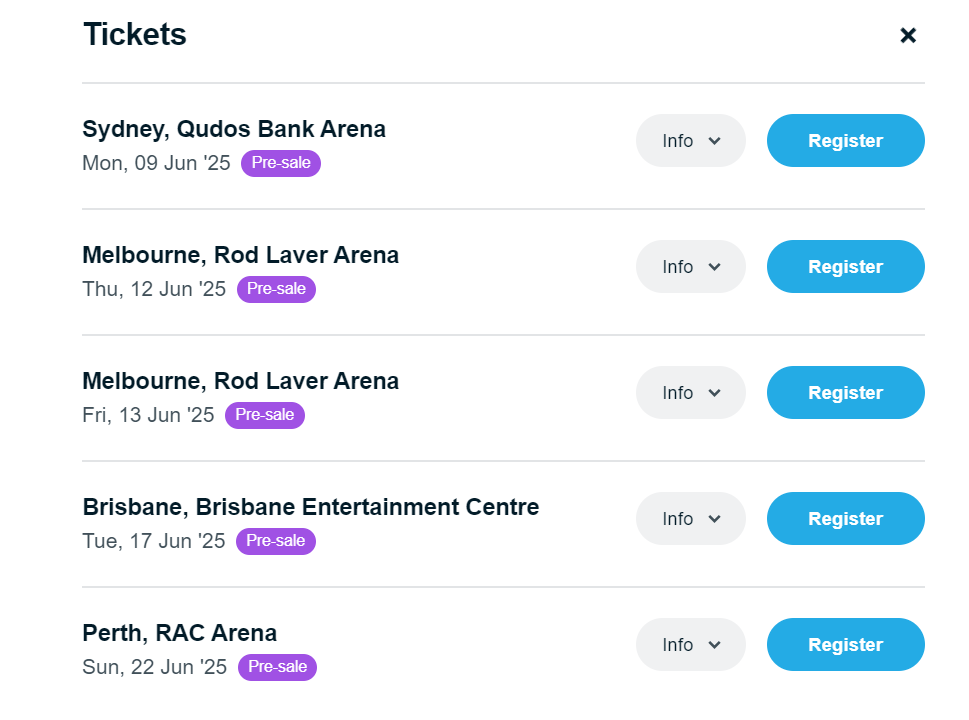This screenshot has height=720, width=969.
Task: Click the Pre-sale badge for Sydney
Action: 281,163
